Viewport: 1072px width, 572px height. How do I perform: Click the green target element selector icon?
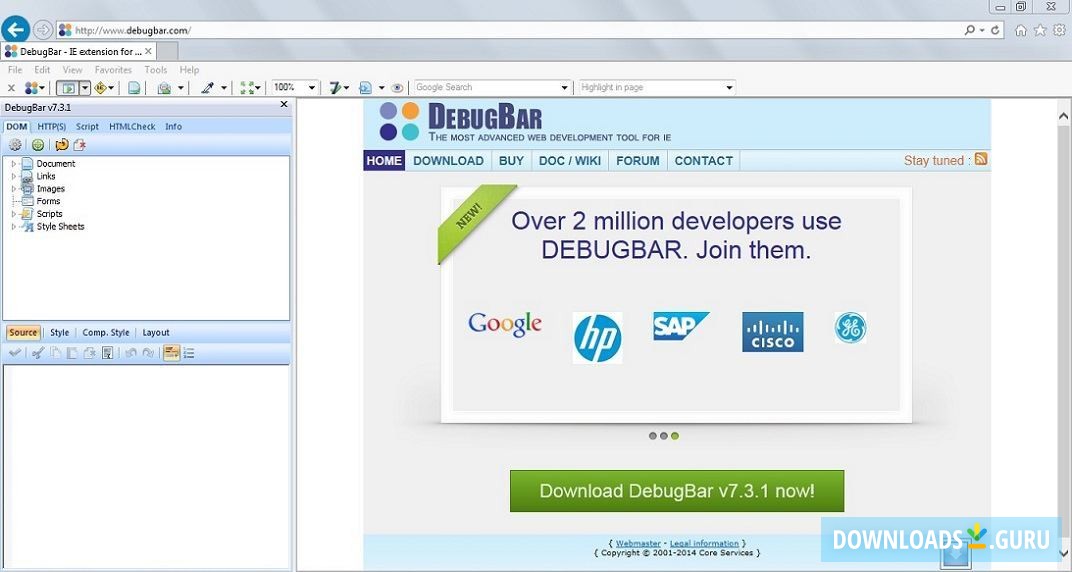click(38, 145)
